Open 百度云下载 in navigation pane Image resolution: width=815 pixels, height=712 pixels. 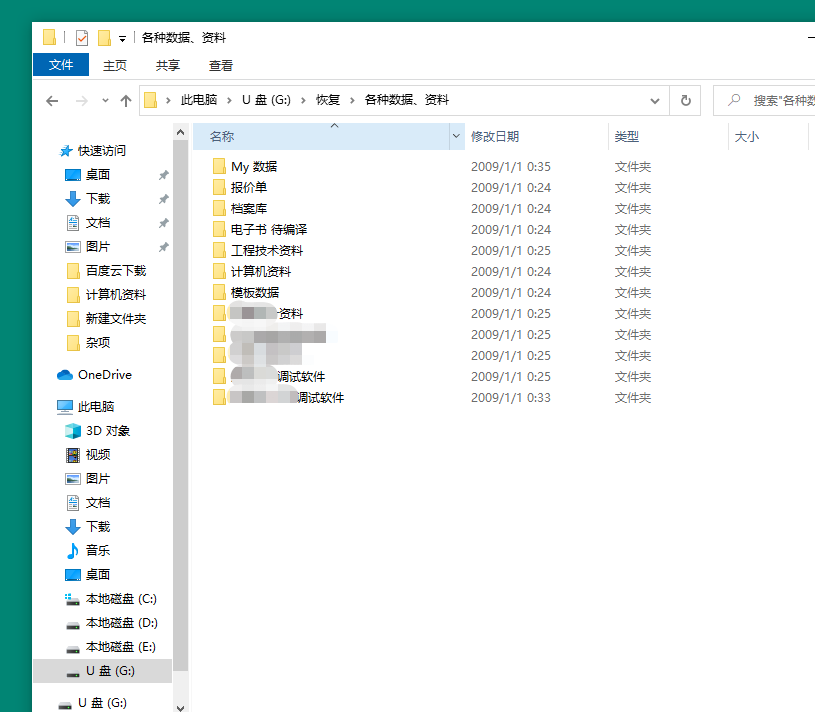click(116, 271)
